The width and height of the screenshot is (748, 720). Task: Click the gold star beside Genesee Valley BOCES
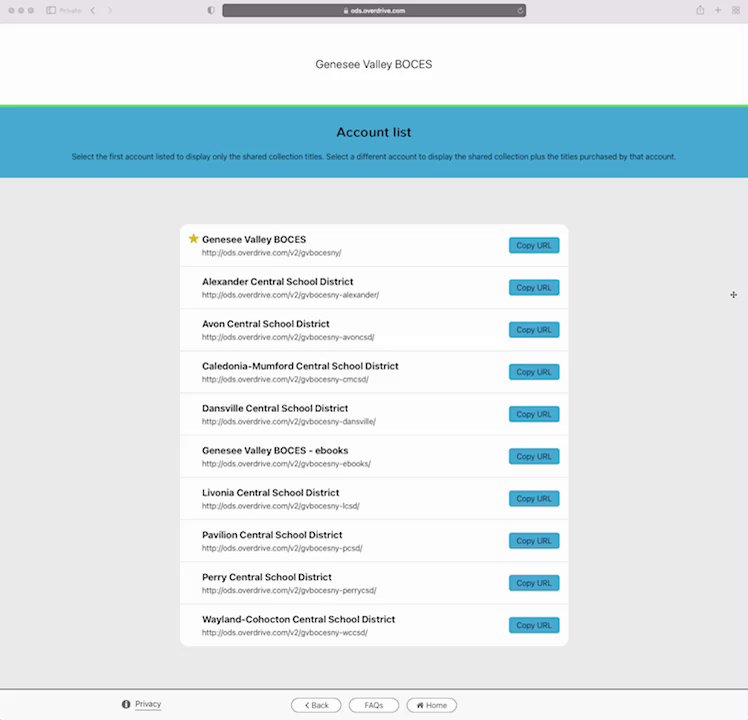tap(193, 239)
